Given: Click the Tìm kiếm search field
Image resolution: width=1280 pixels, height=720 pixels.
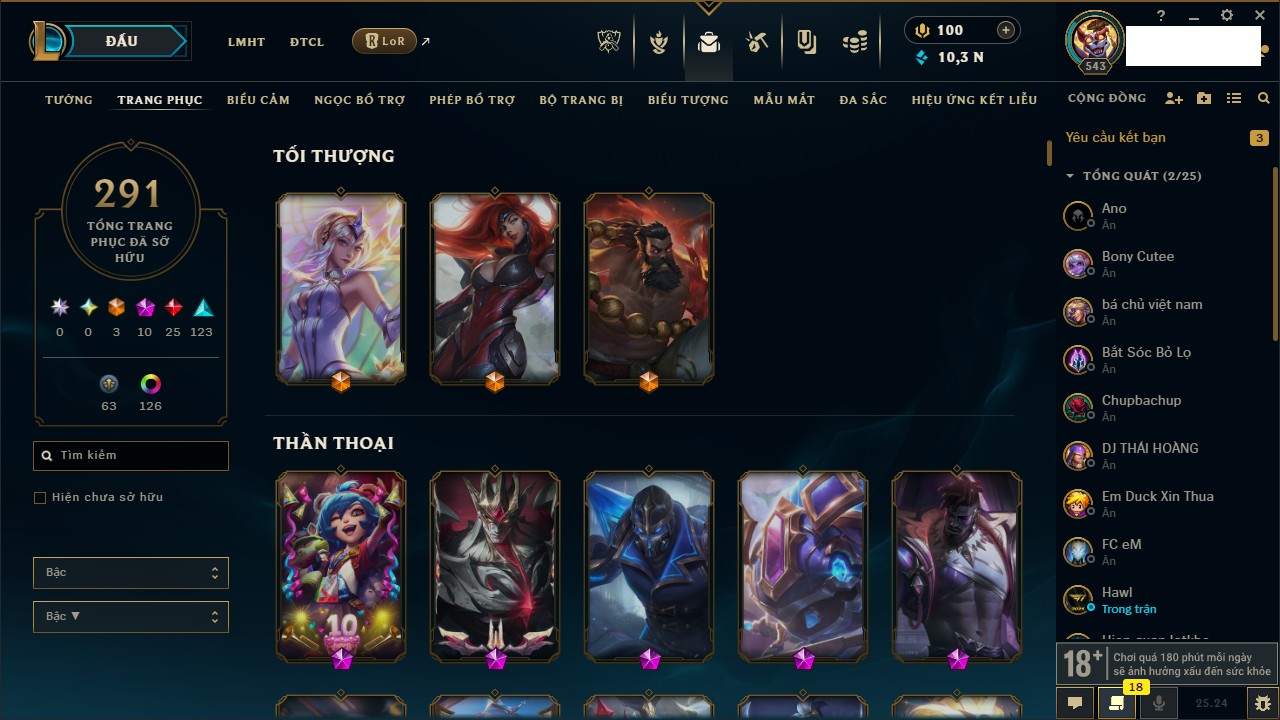Looking at the screenshot, I should 131,456.
